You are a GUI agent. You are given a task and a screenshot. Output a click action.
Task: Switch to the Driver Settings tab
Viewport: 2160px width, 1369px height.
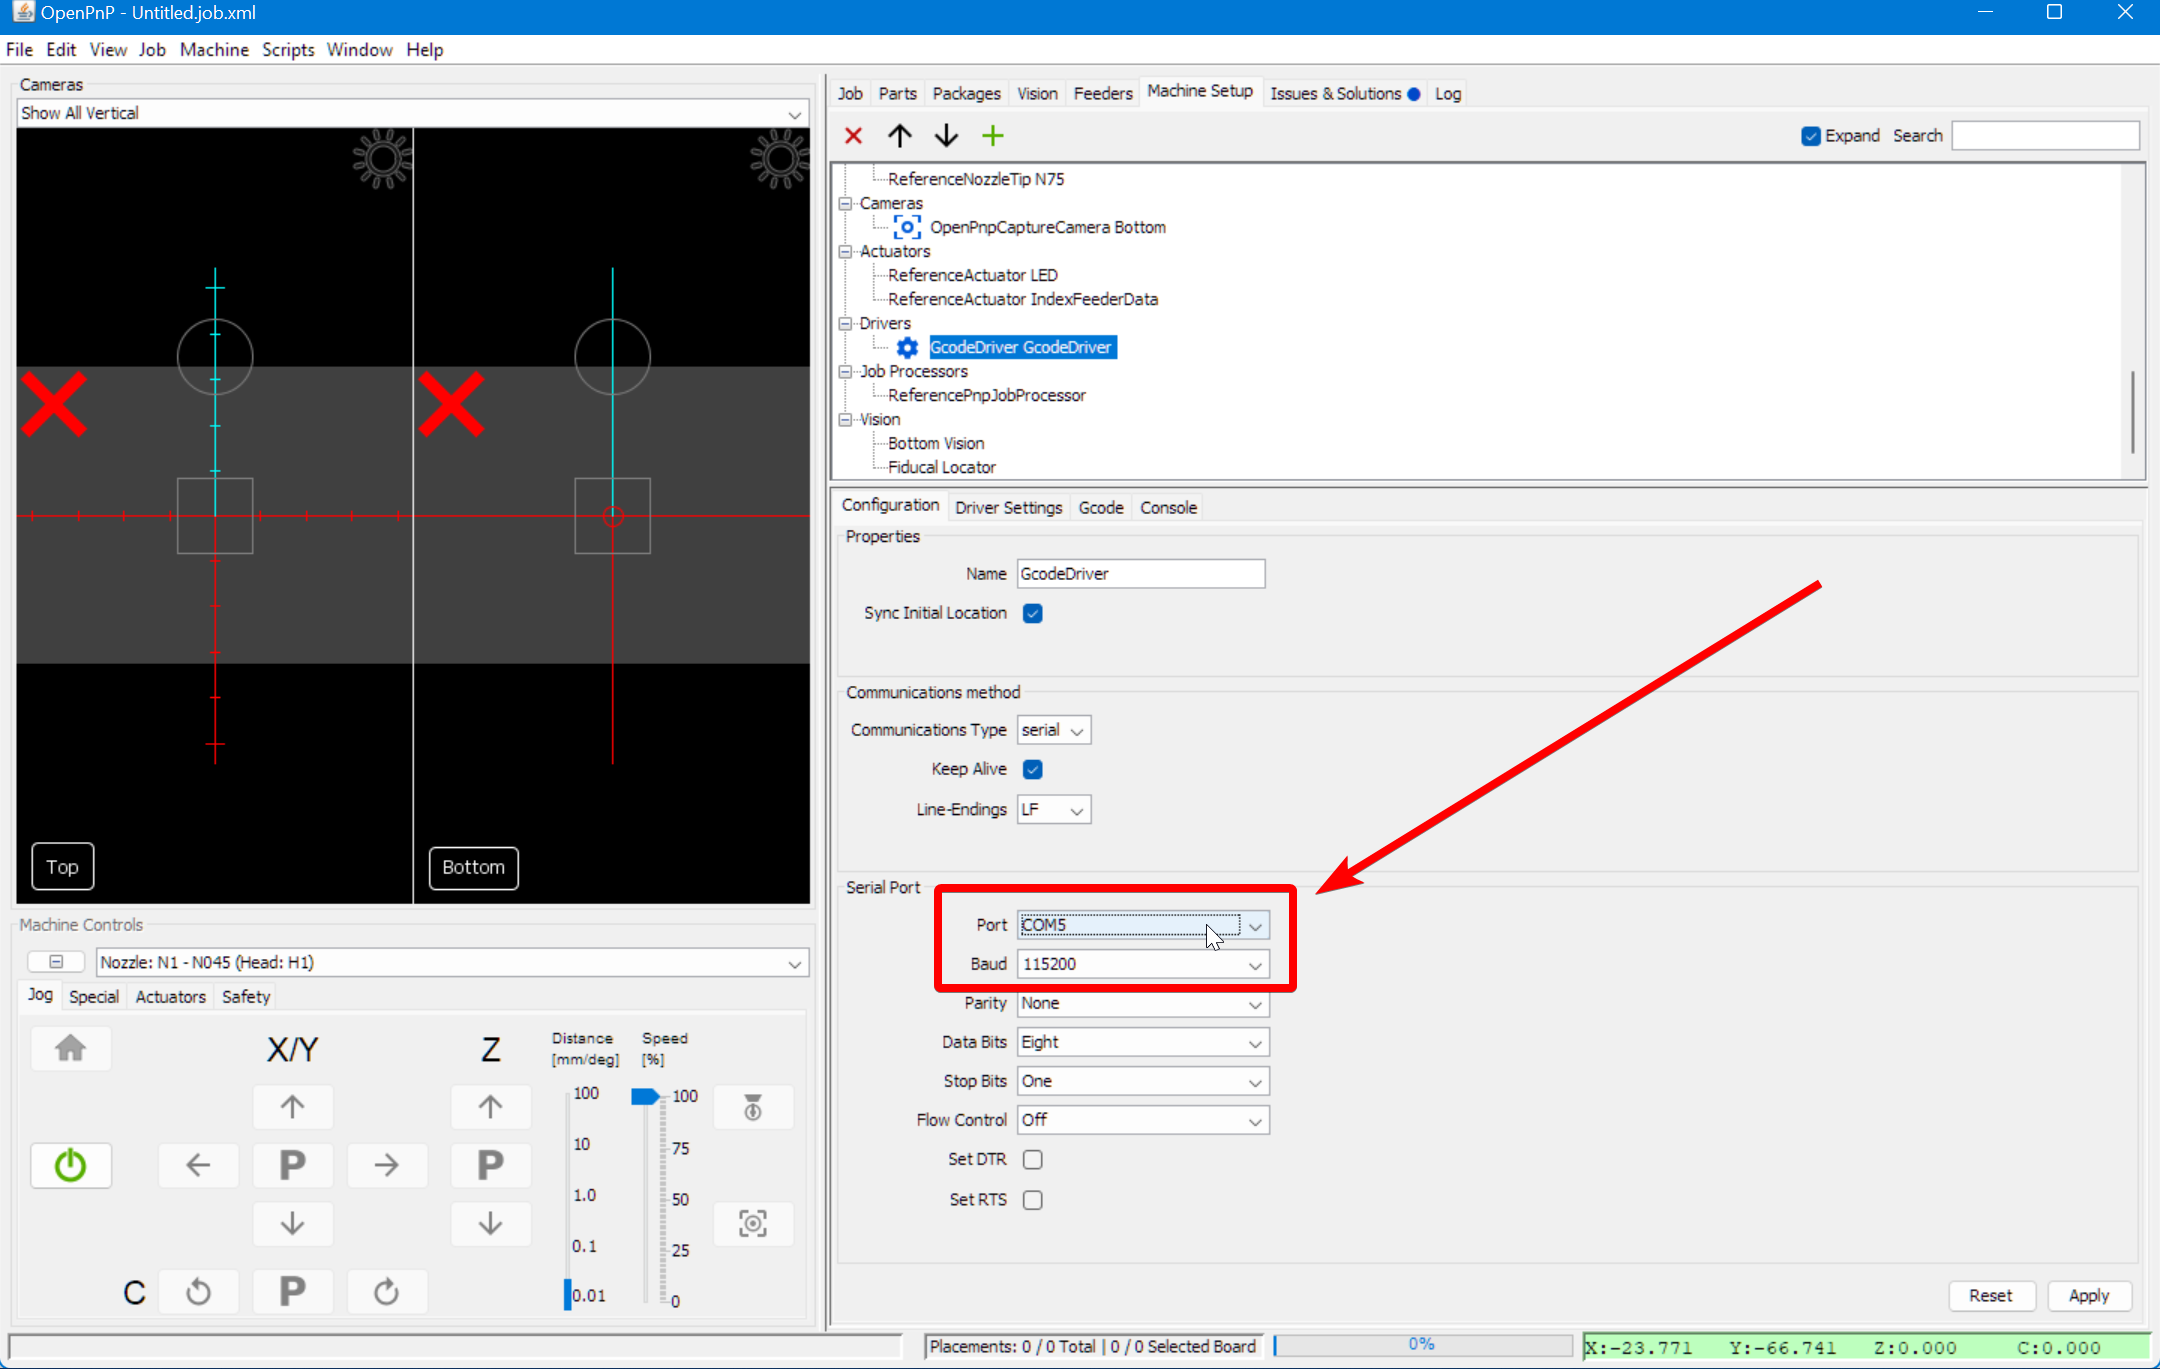click(x=1008, y=507)
